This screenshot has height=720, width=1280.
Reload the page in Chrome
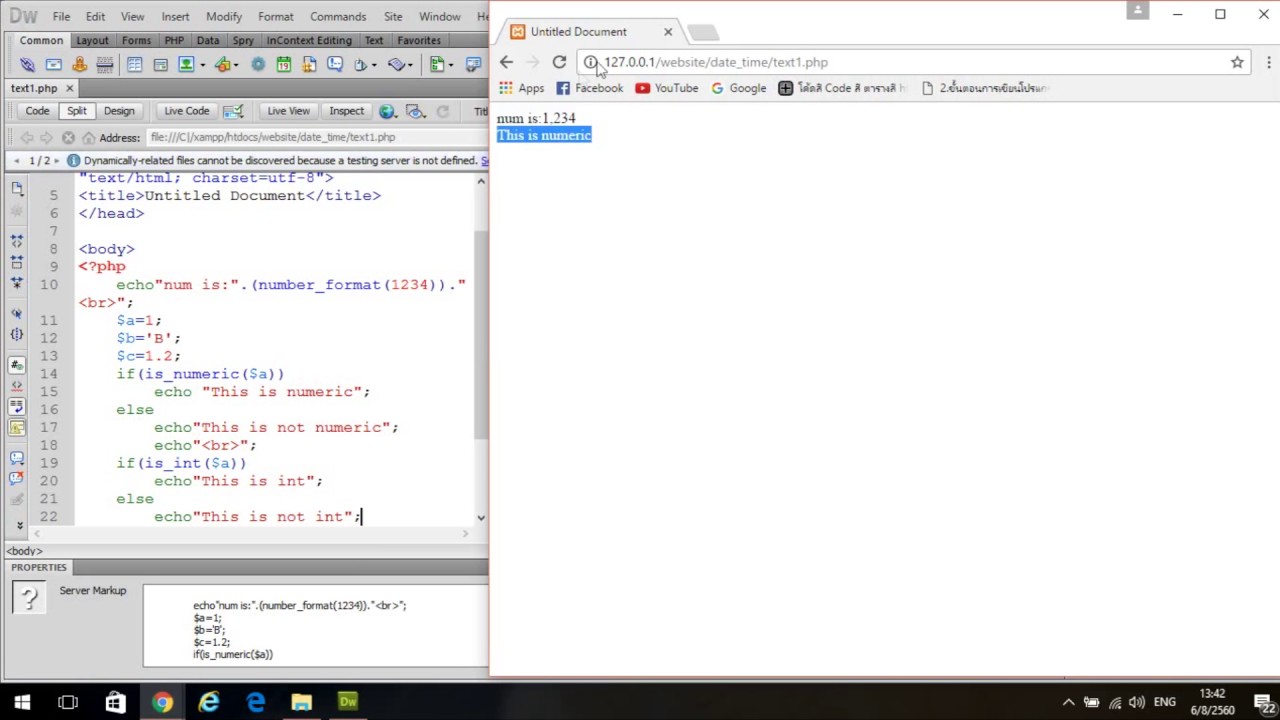click(559, 62)
